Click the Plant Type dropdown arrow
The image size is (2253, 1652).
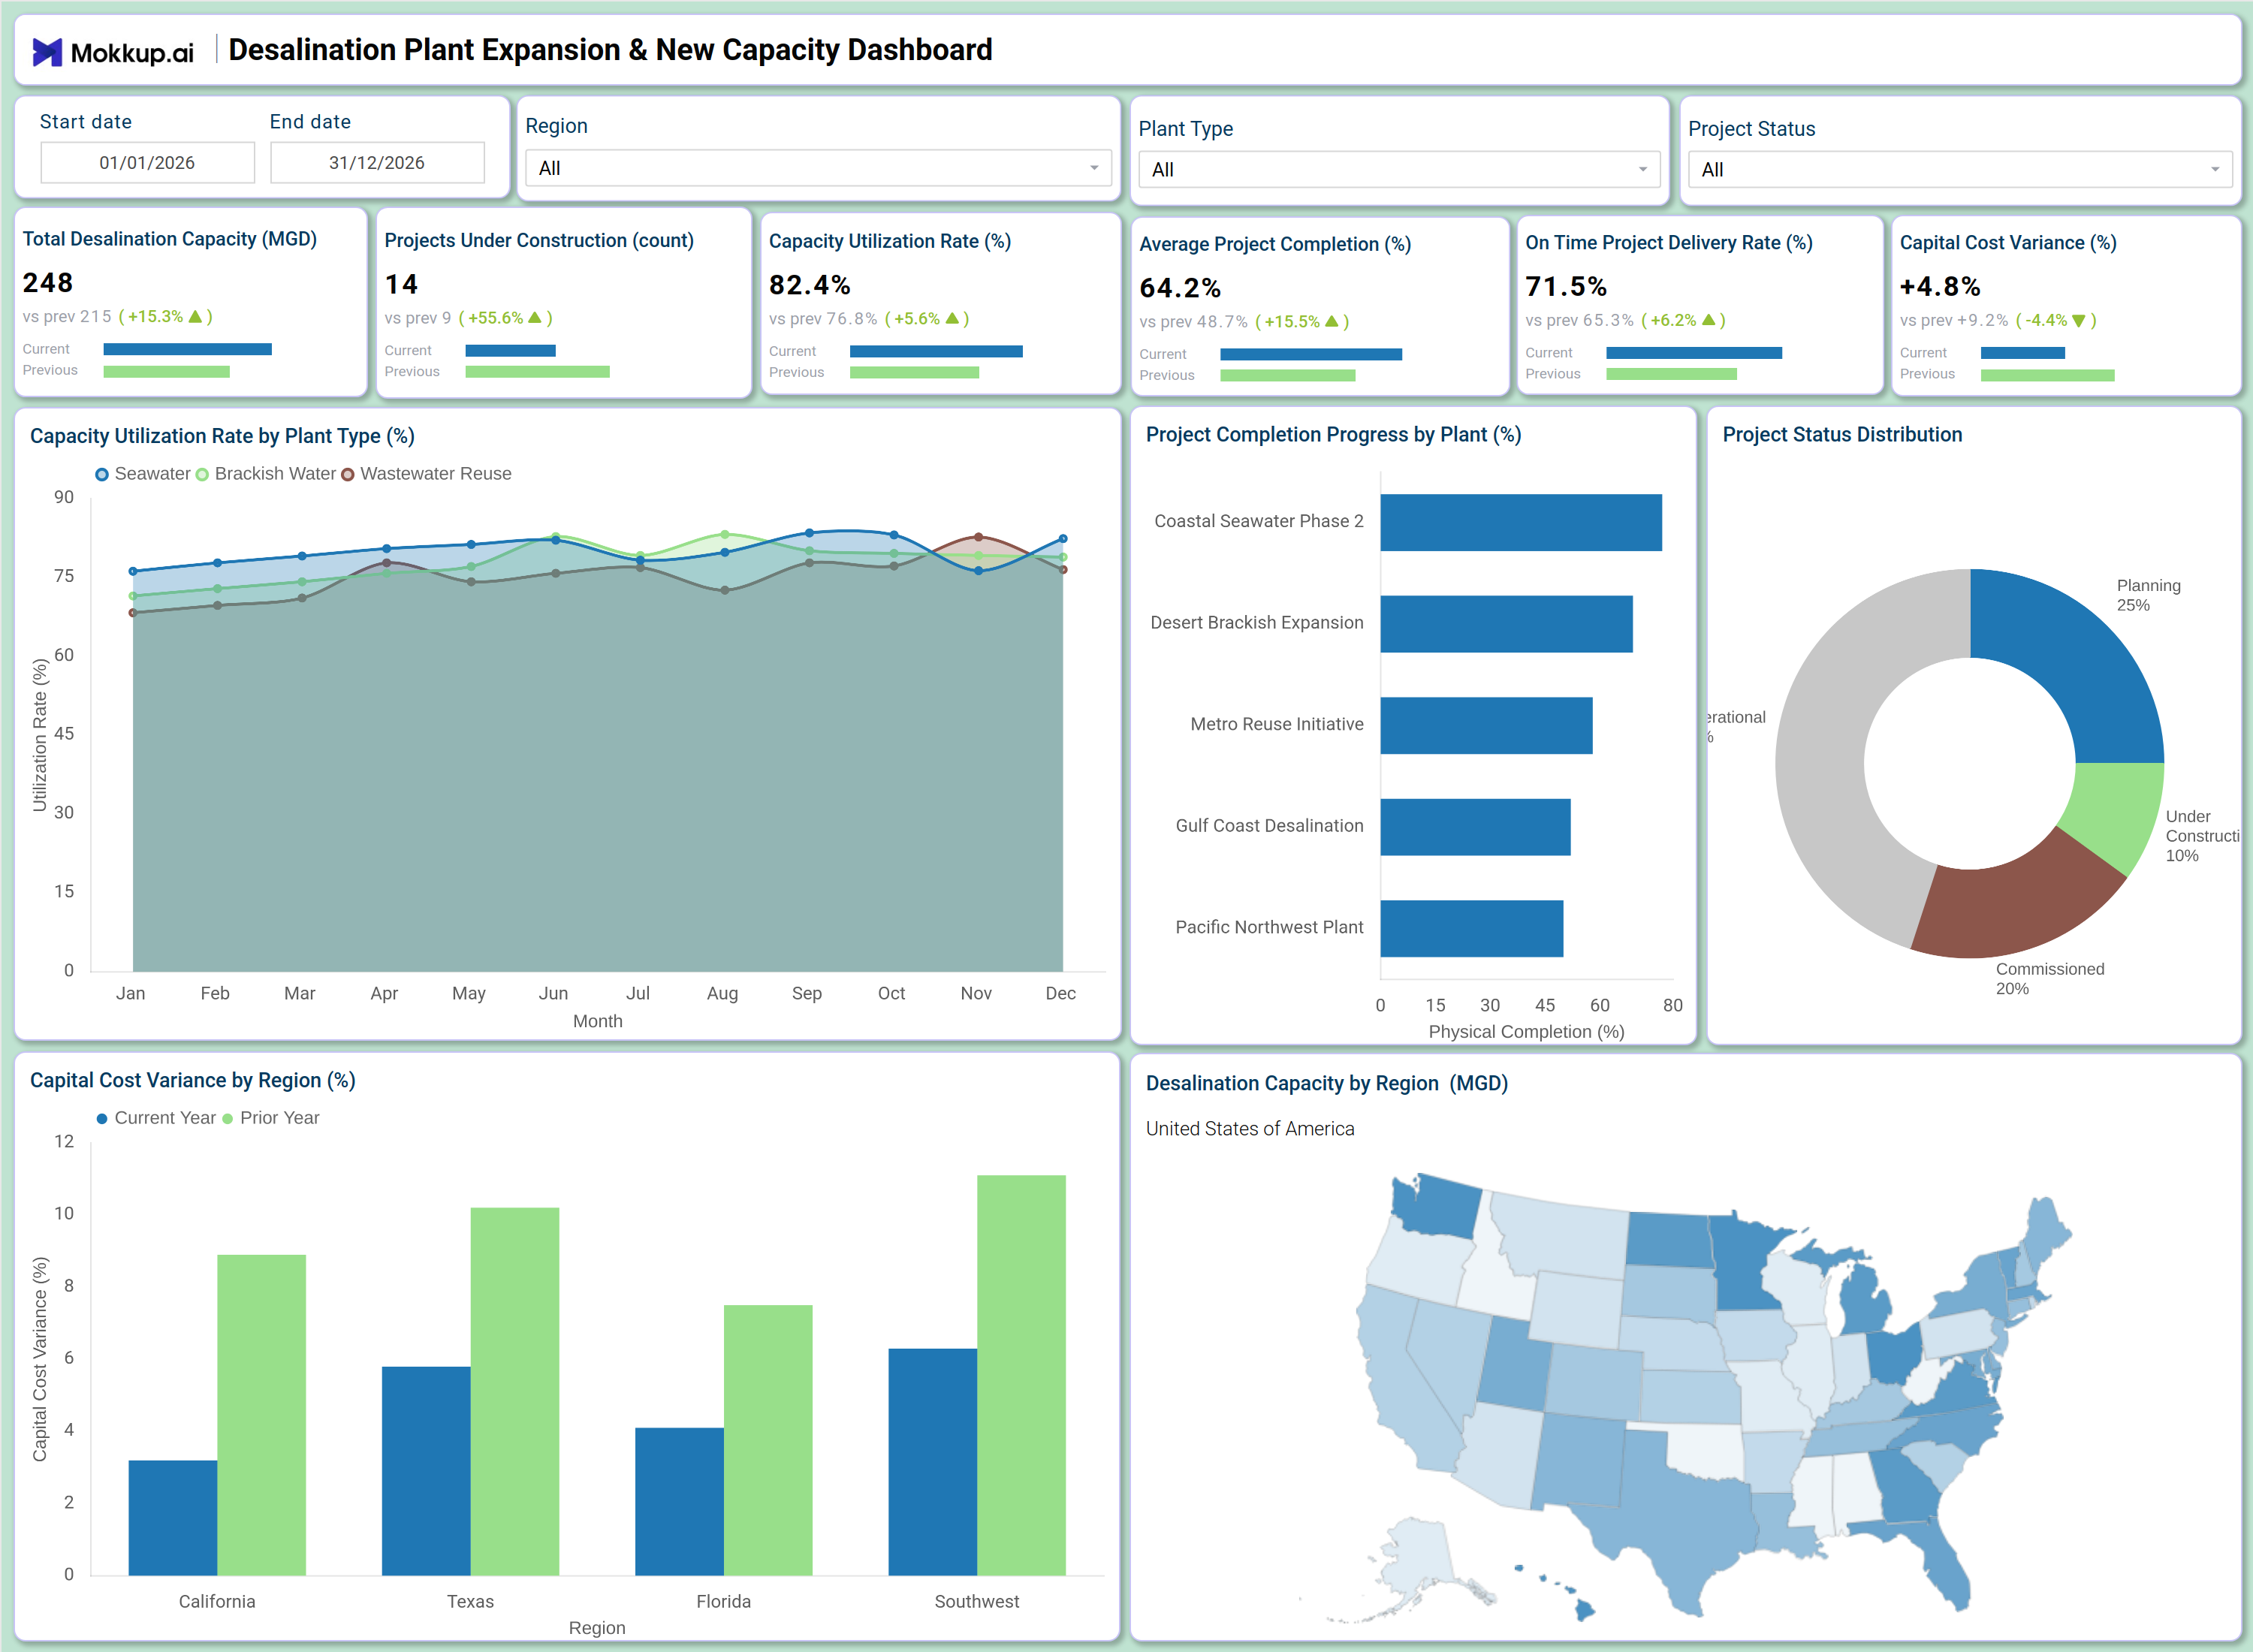1643,169
